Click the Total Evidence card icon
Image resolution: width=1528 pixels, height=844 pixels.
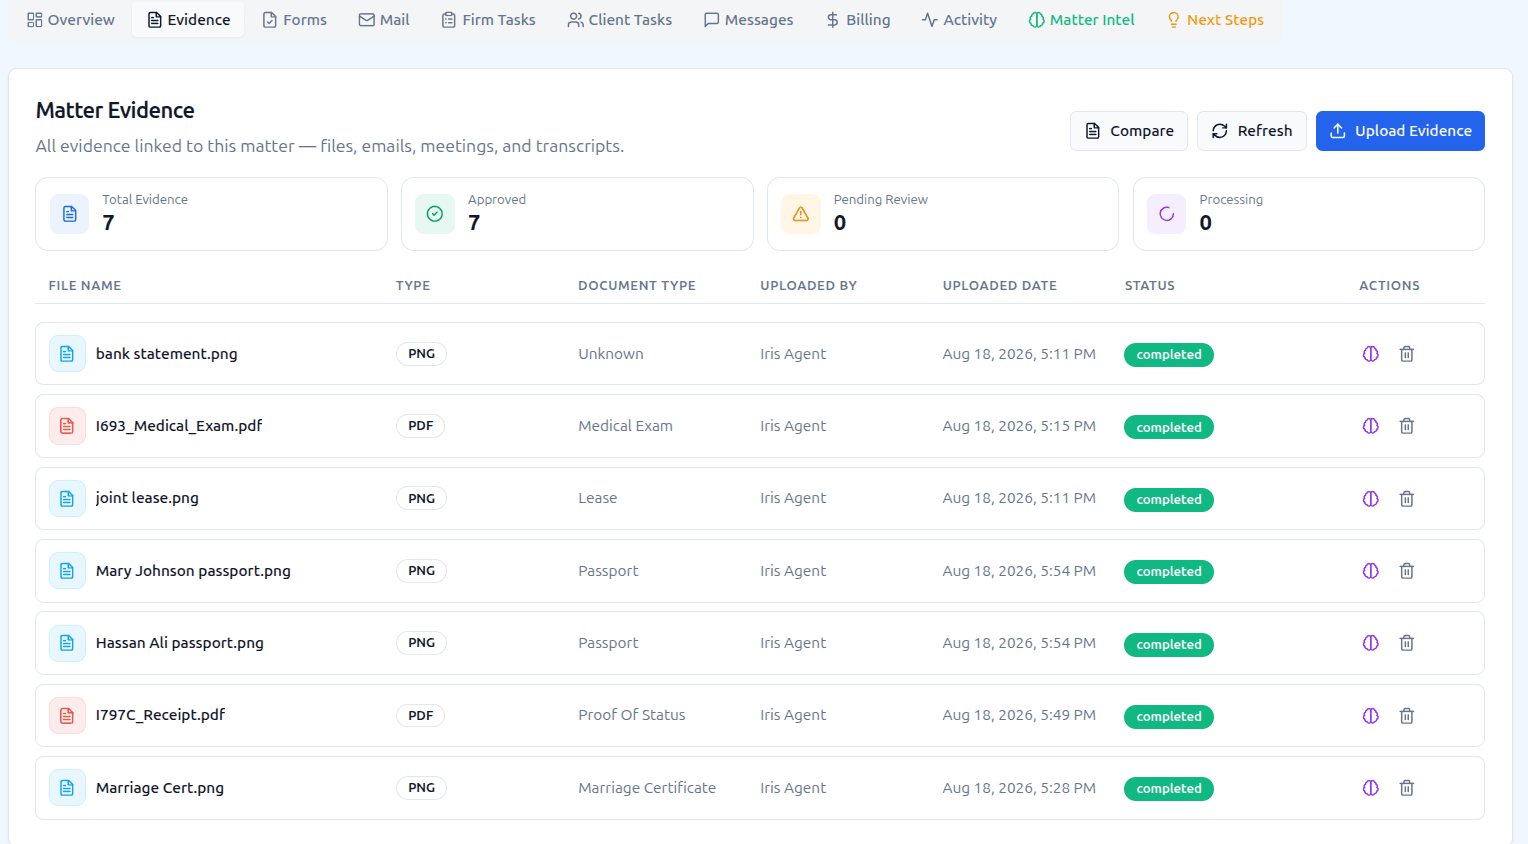(70, 214)
